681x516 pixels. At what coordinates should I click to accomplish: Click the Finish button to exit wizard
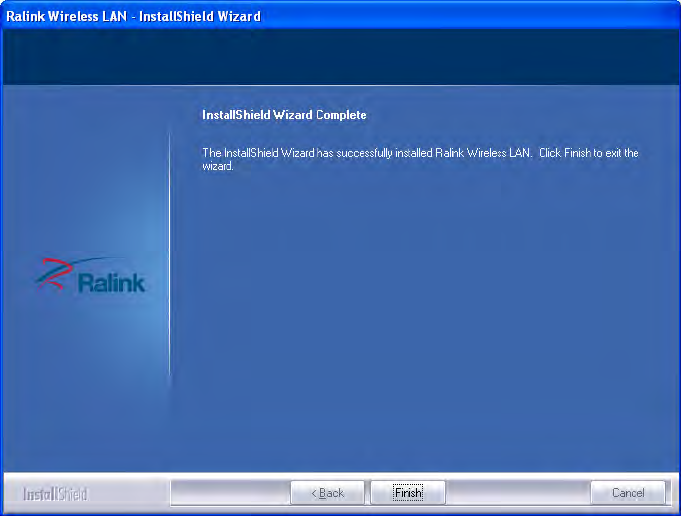coord(408,493)
